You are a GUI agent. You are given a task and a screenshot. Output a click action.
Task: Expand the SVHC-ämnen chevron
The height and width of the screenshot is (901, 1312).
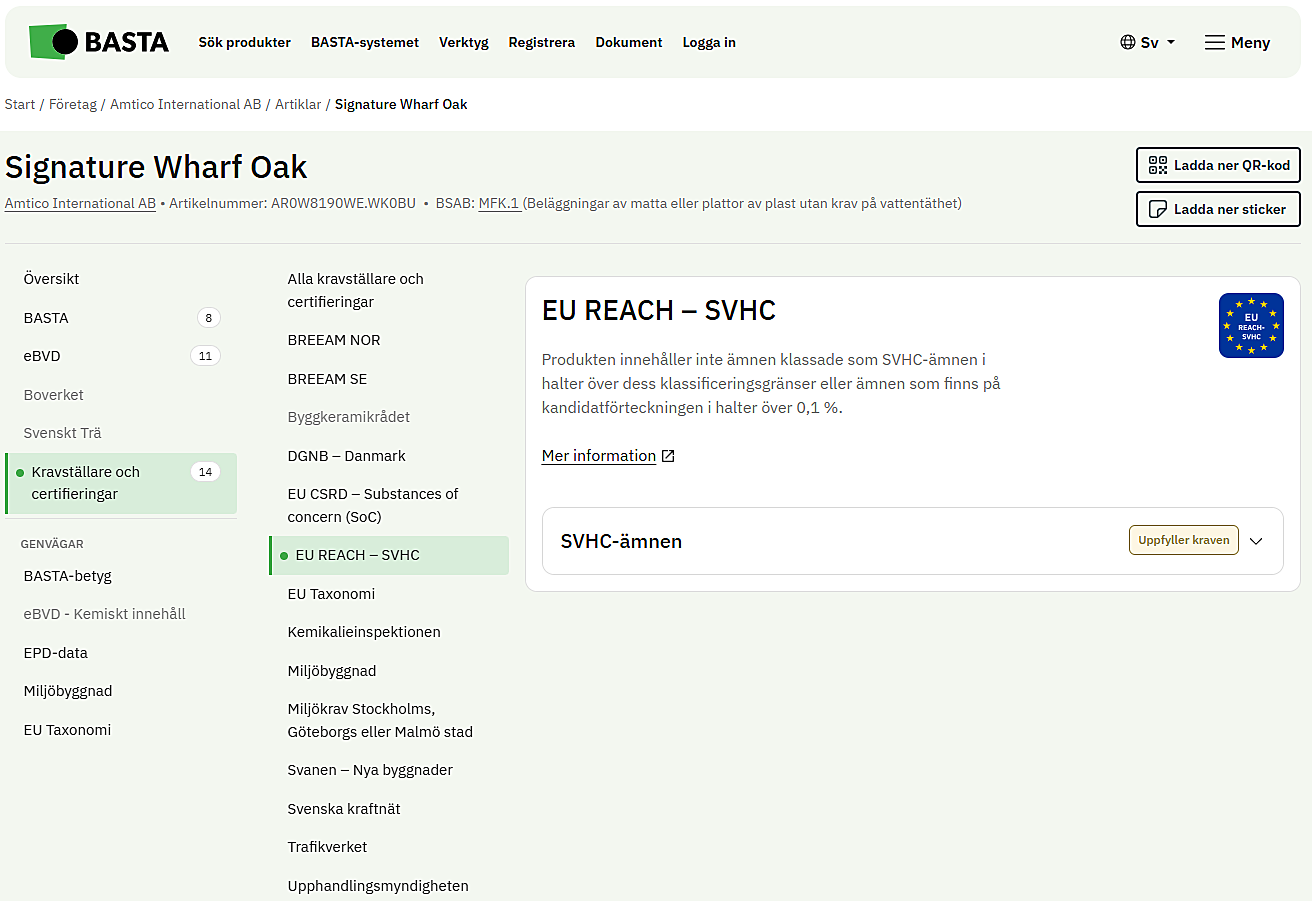pyautogui.click(x=1256, y=541)
